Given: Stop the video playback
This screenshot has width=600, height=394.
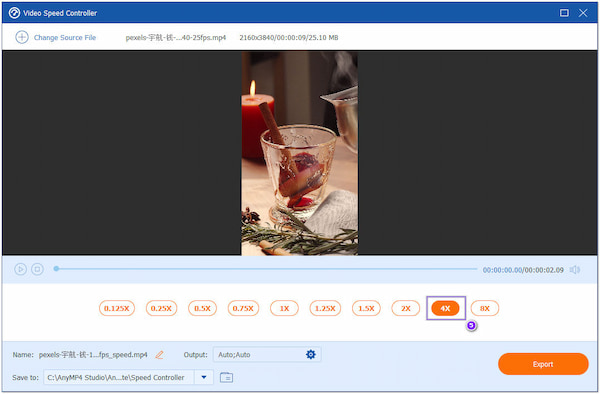Looking at the screenshot, I should coord(37,269).
